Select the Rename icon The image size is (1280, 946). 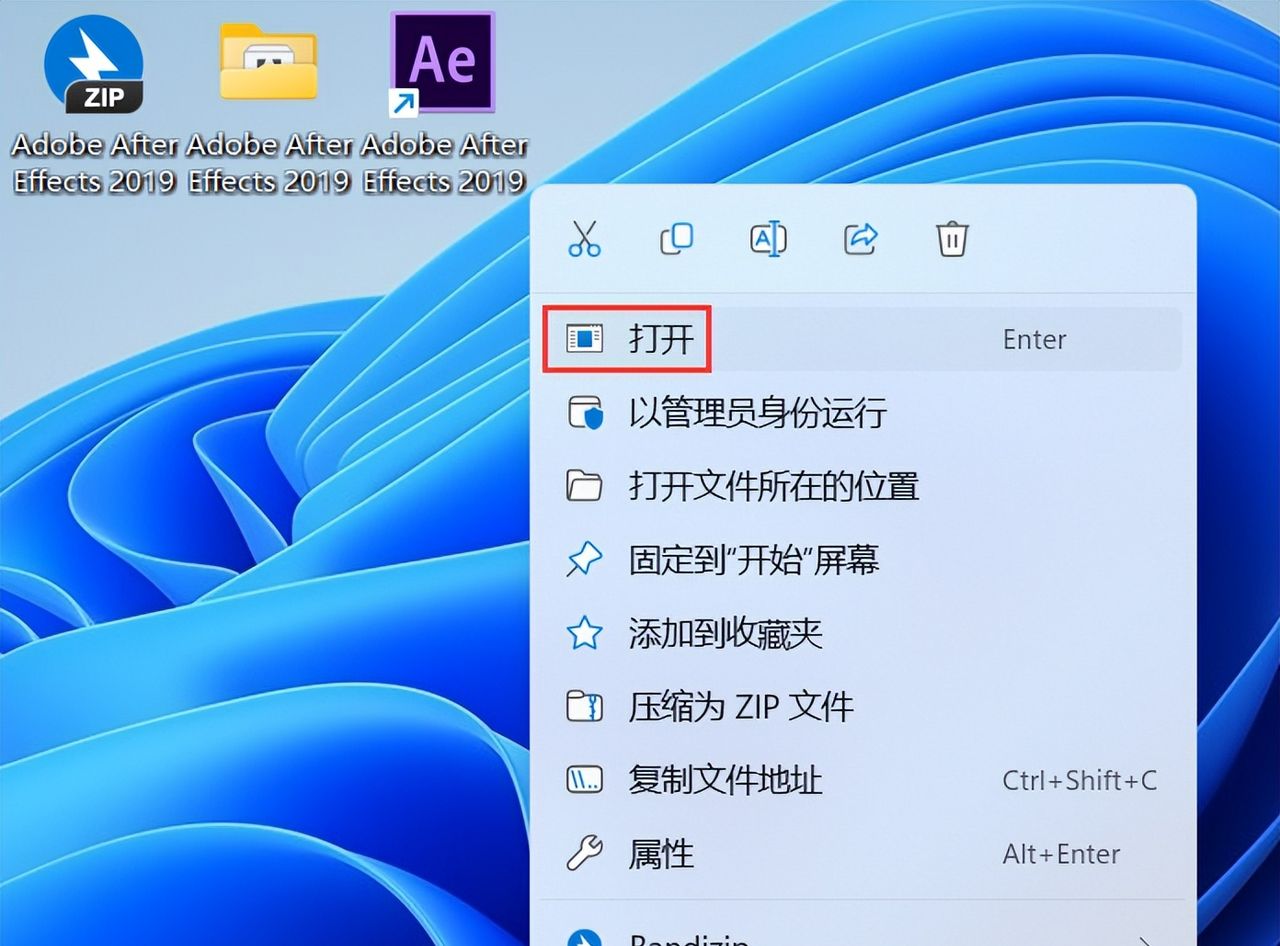(x=768, y=239)
